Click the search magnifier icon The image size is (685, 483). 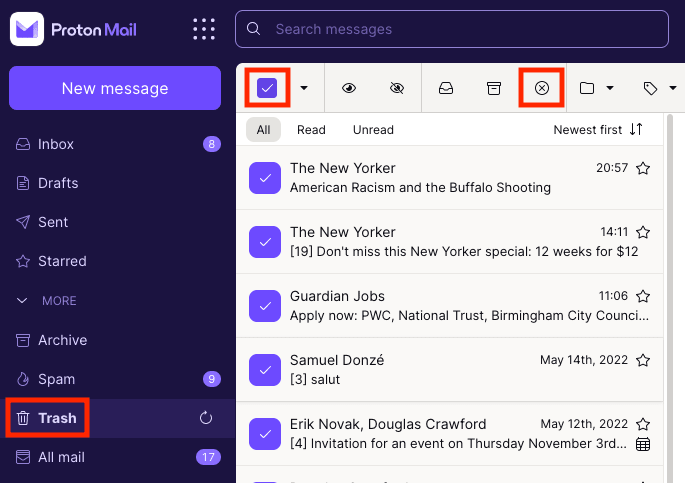(x=253, y=29)
